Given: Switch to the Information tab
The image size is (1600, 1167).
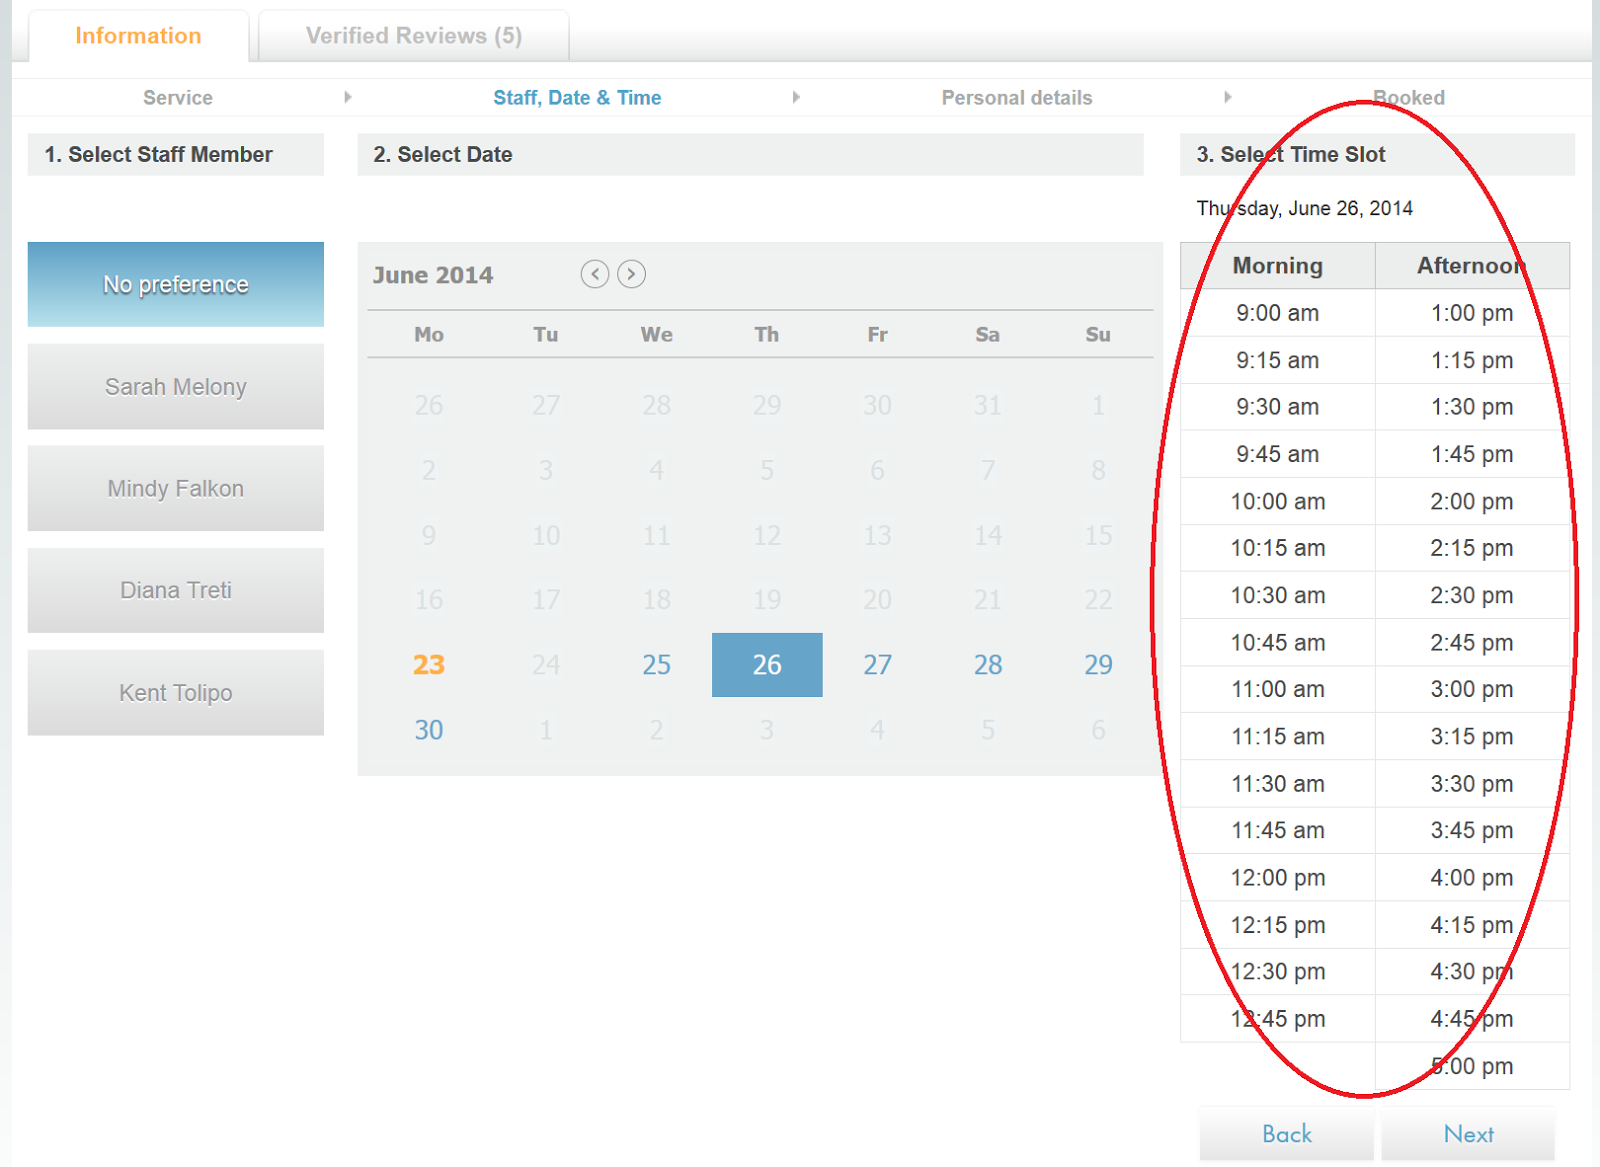Looking at the screenshot, I should [x=137, y=35].
